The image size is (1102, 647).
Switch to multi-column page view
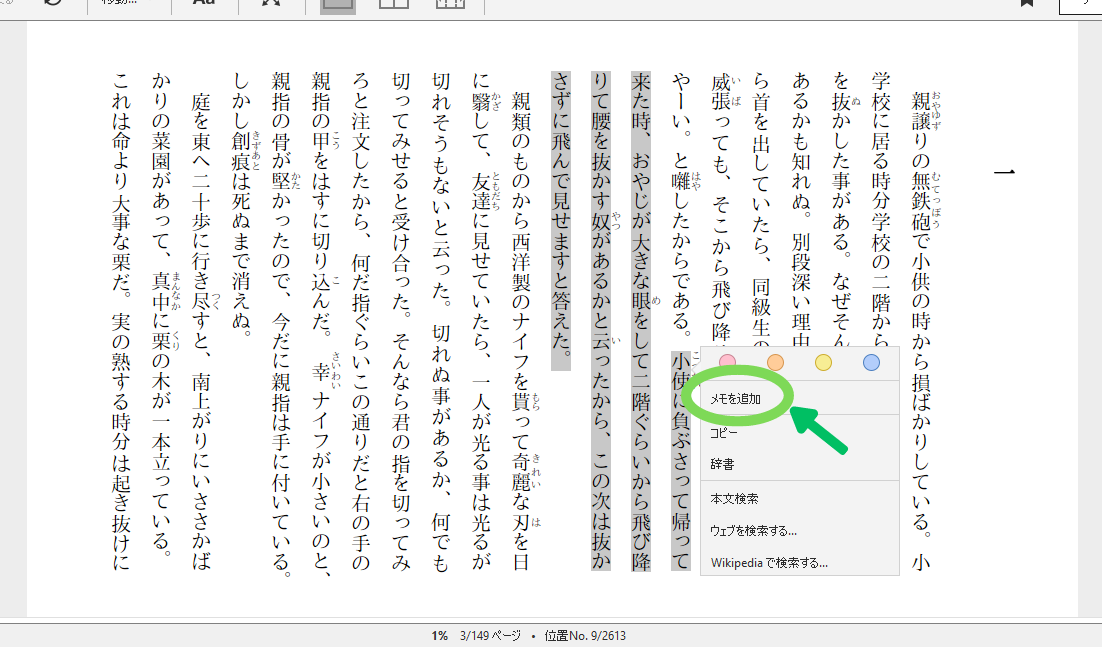pos(450,5)
